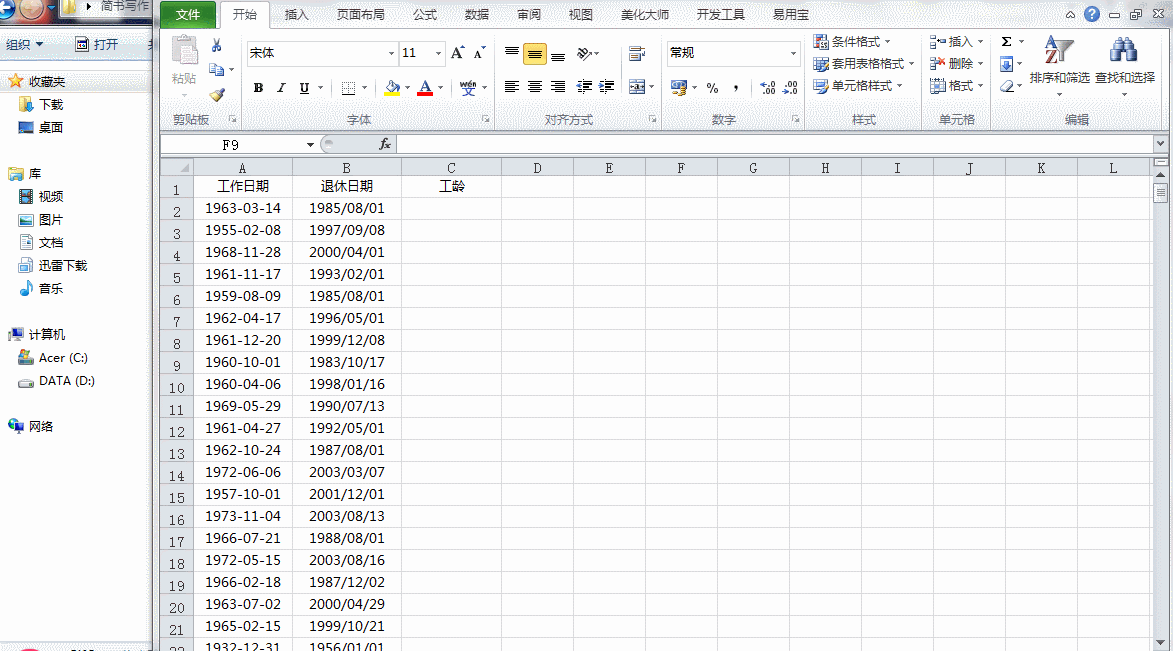Image resolution: width=1173 pixels, height=651 pixels.
Task: Click the red font color swatch
Action: pyautogui.click(x=425, y=88)
